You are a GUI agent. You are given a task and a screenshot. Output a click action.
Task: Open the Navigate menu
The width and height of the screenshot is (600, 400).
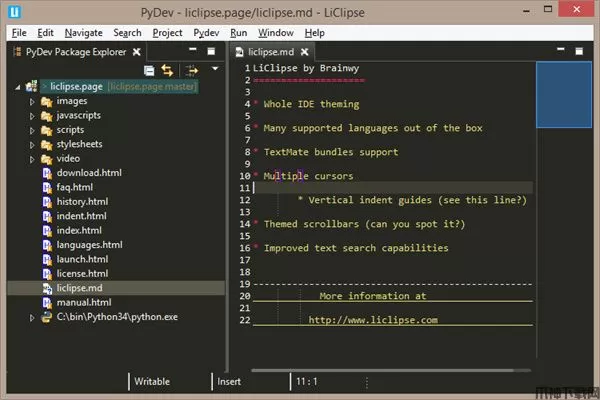[x=83, y=32]
